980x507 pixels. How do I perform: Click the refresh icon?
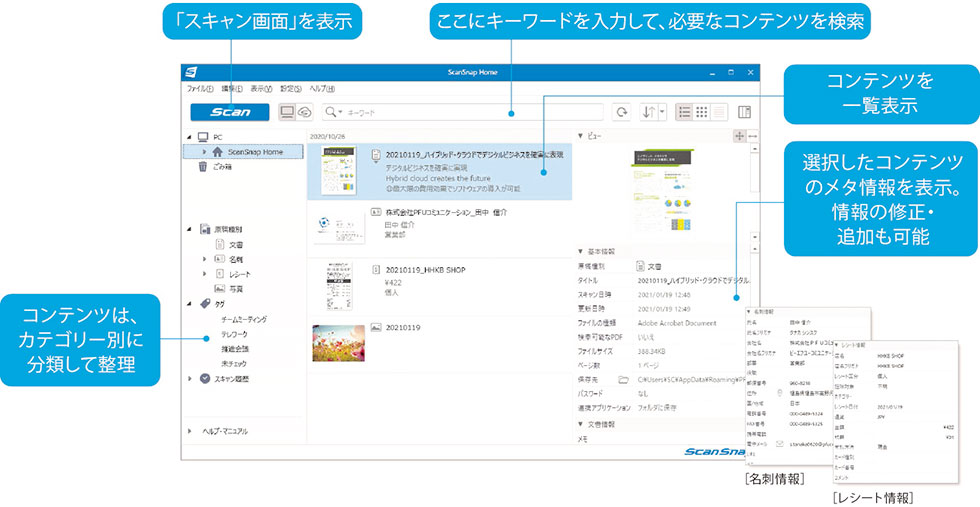click(622, 112)
